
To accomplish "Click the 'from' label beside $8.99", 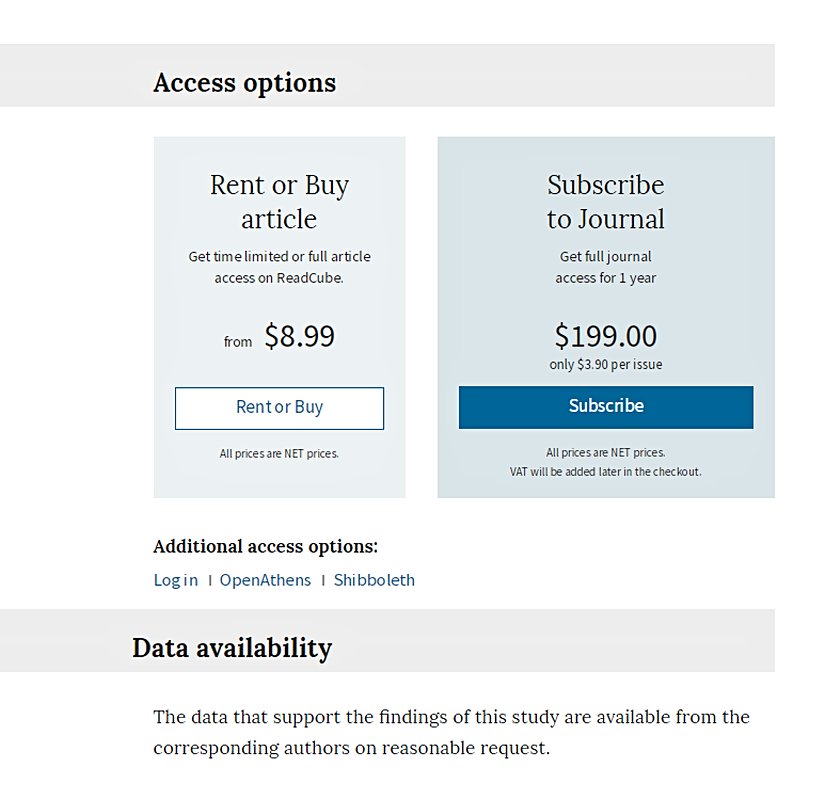I will tap(238, 342).
